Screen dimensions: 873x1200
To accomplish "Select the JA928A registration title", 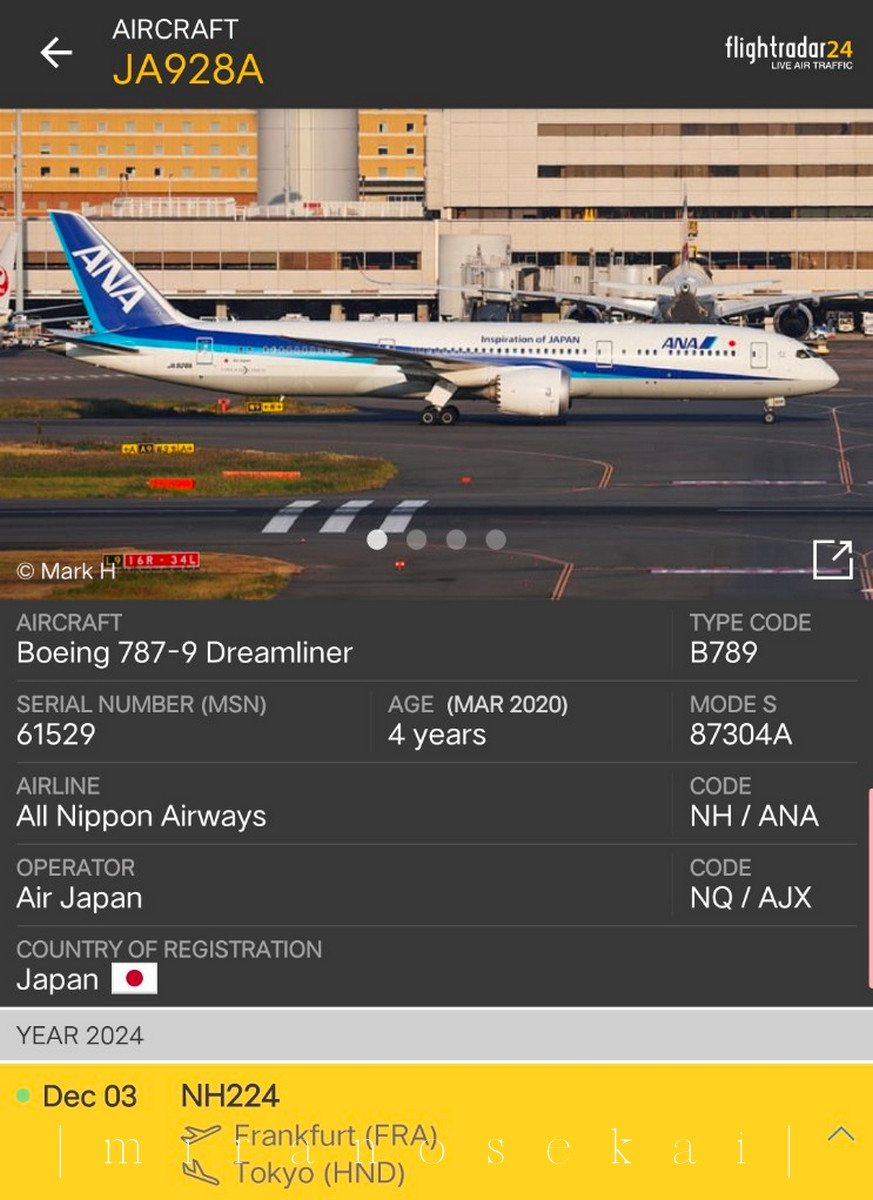I will [188, 69].
